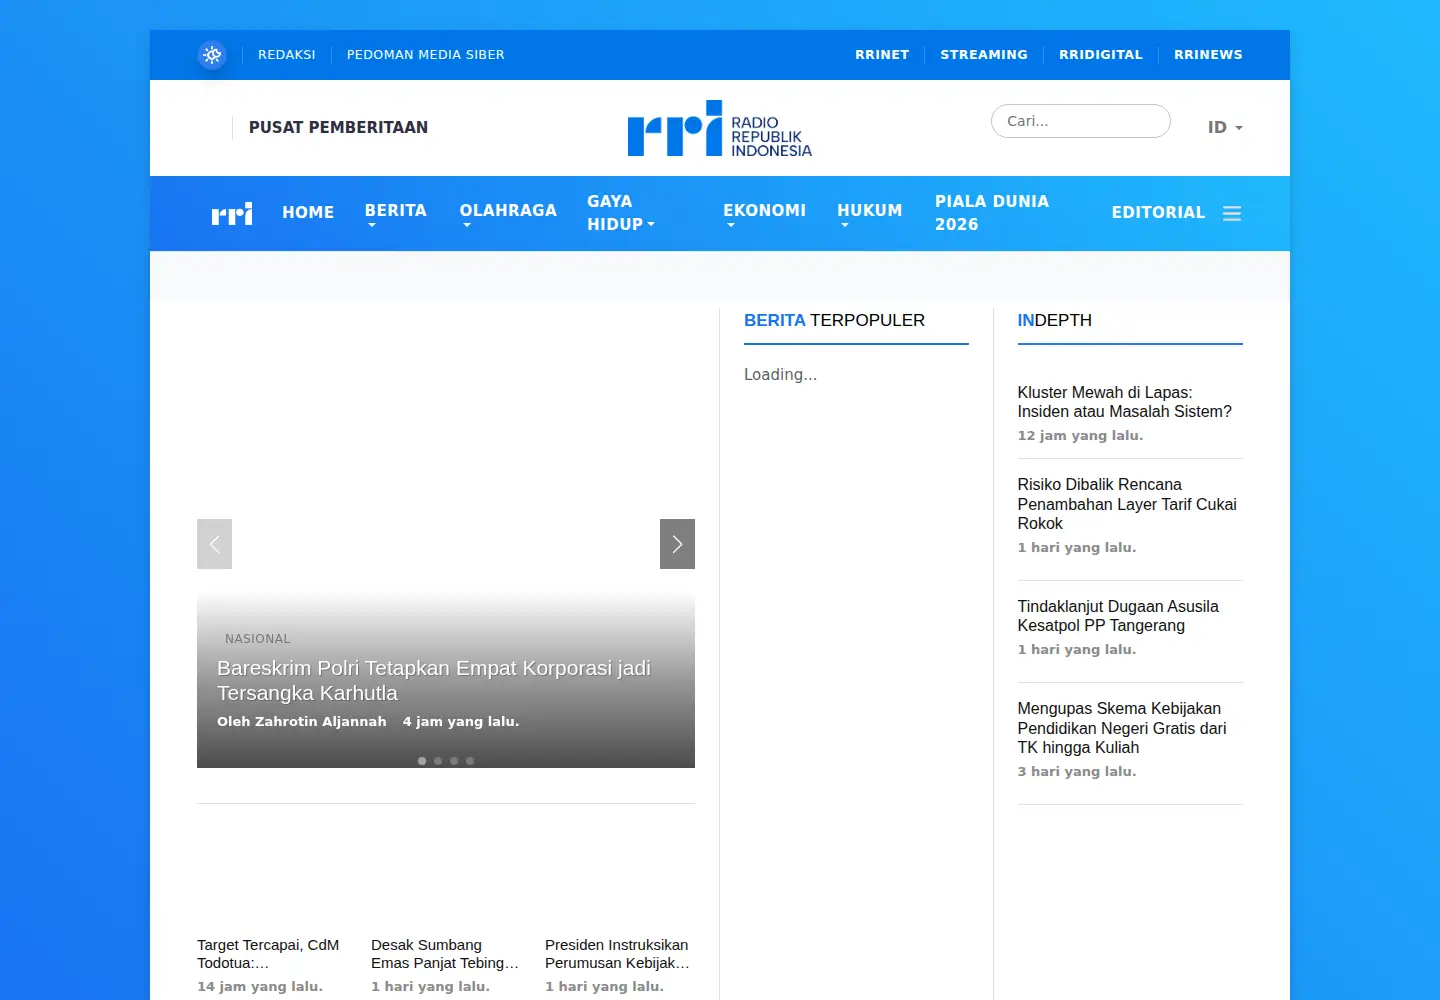
Task: Open RRIDIGITAL in the top bar
Action: pos(1101,55)
